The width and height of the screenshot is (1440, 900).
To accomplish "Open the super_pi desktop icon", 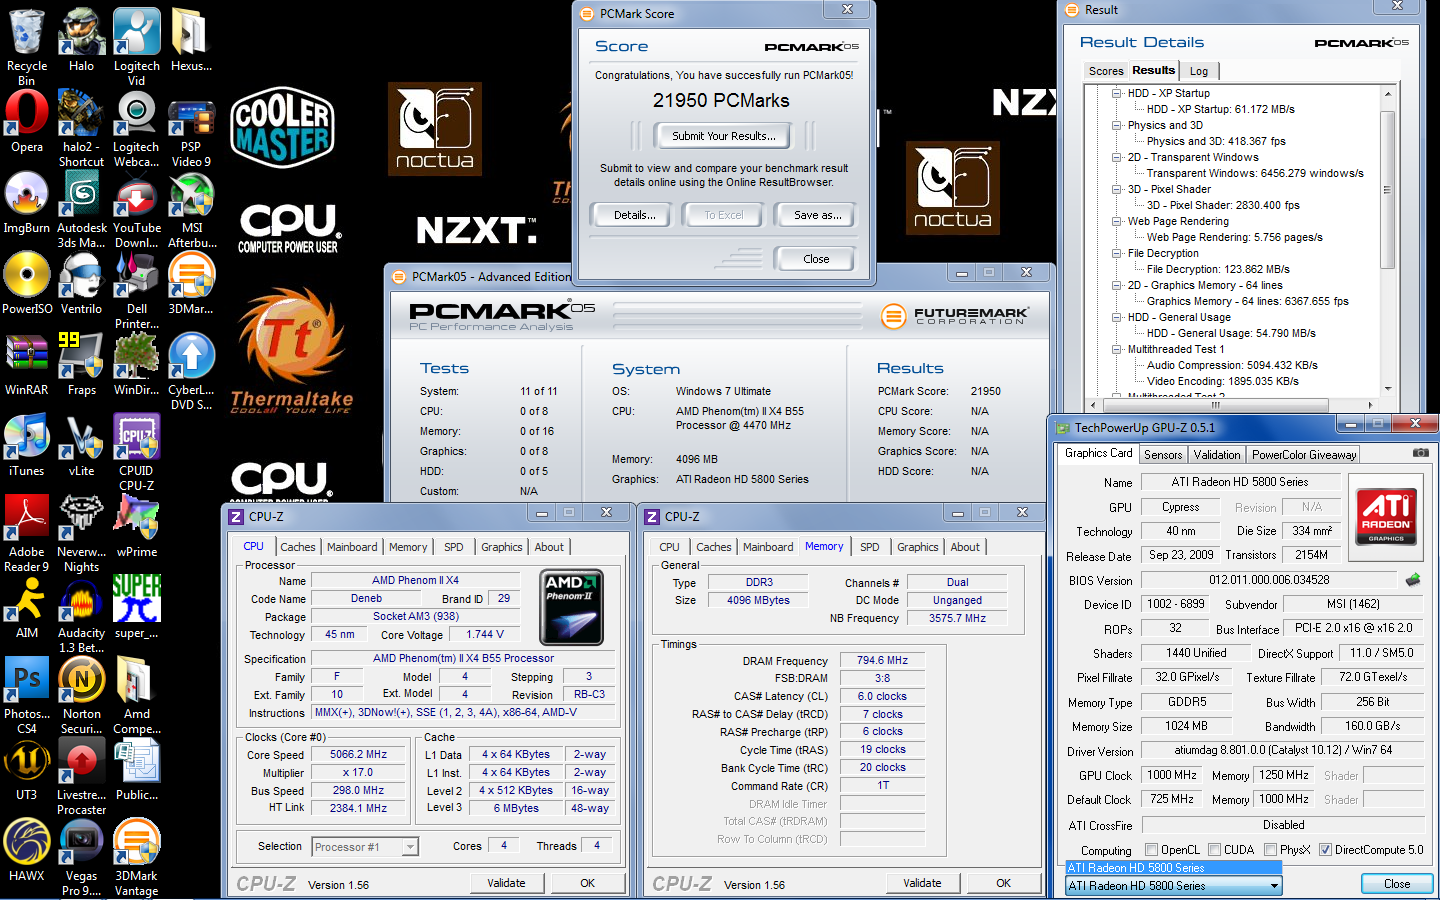I will click(x=136, y=607).
